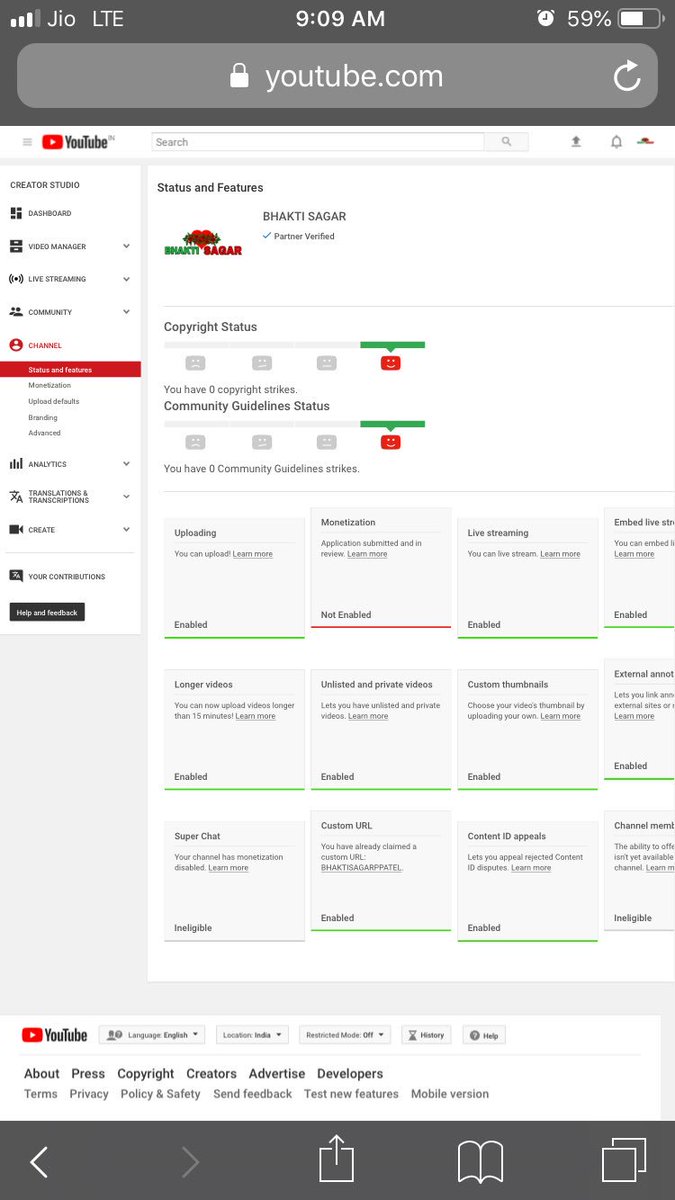Click the Bhakti Sagar channel logo

[203, 244]
